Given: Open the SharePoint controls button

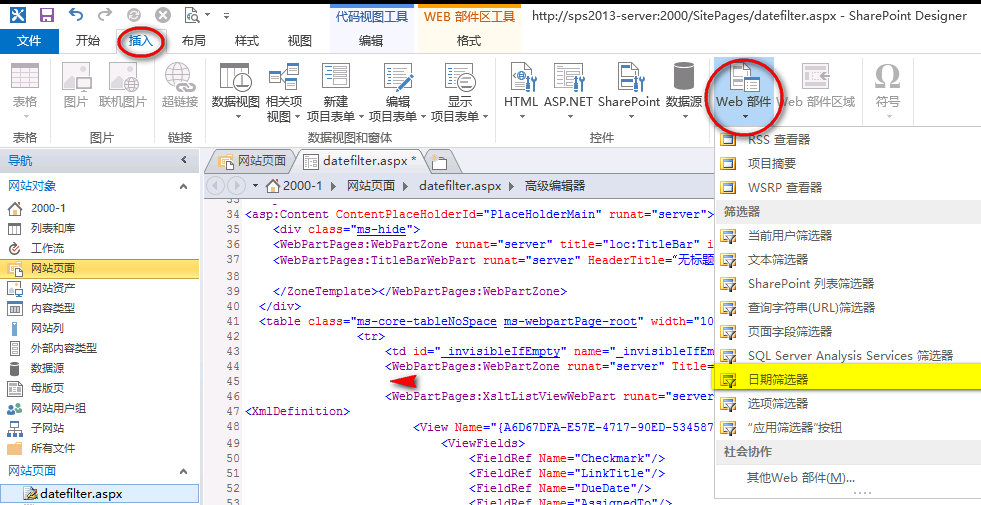Looking at the screenshot, I should point(629,91).
